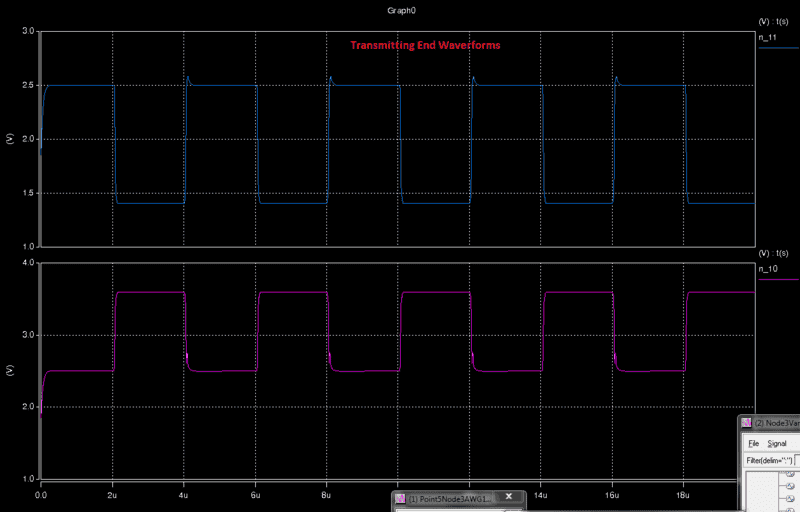
Task: Click the Graph0 title
Action: pyautogui.click(x=400, y=8)
